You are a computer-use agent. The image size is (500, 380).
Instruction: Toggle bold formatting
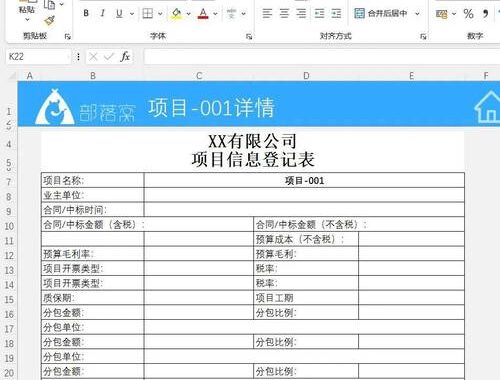[86, 13]
